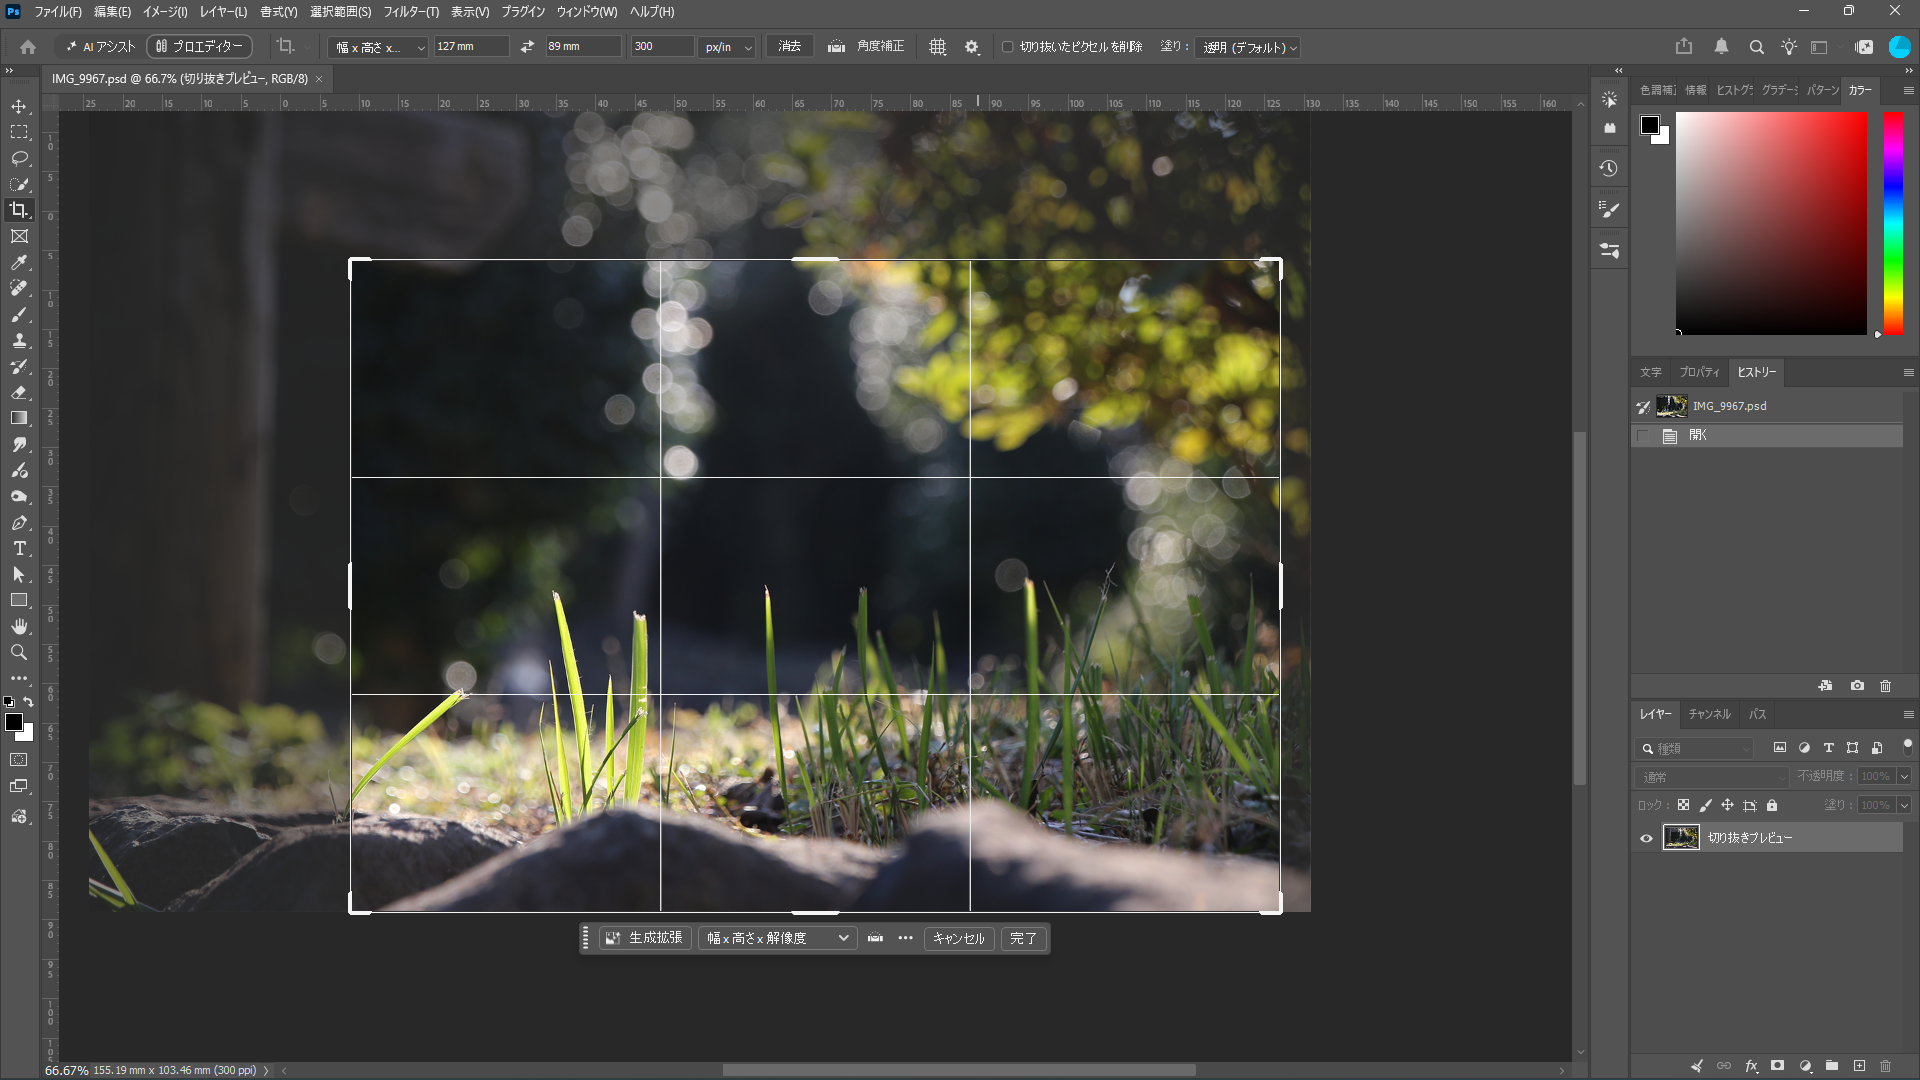The width and height of the screenshot is (1920, 1080).
Task: Add layer style fx icon
Action: 1751,1066
